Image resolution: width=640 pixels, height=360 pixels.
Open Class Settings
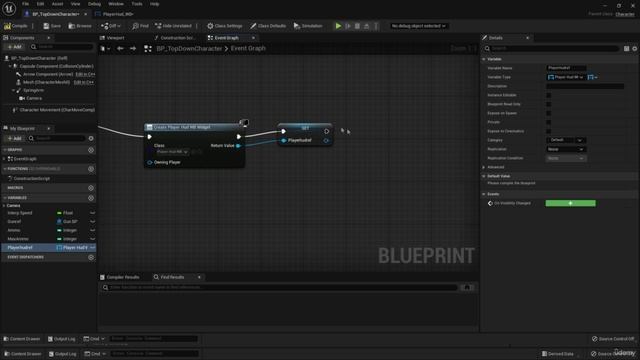224,26
